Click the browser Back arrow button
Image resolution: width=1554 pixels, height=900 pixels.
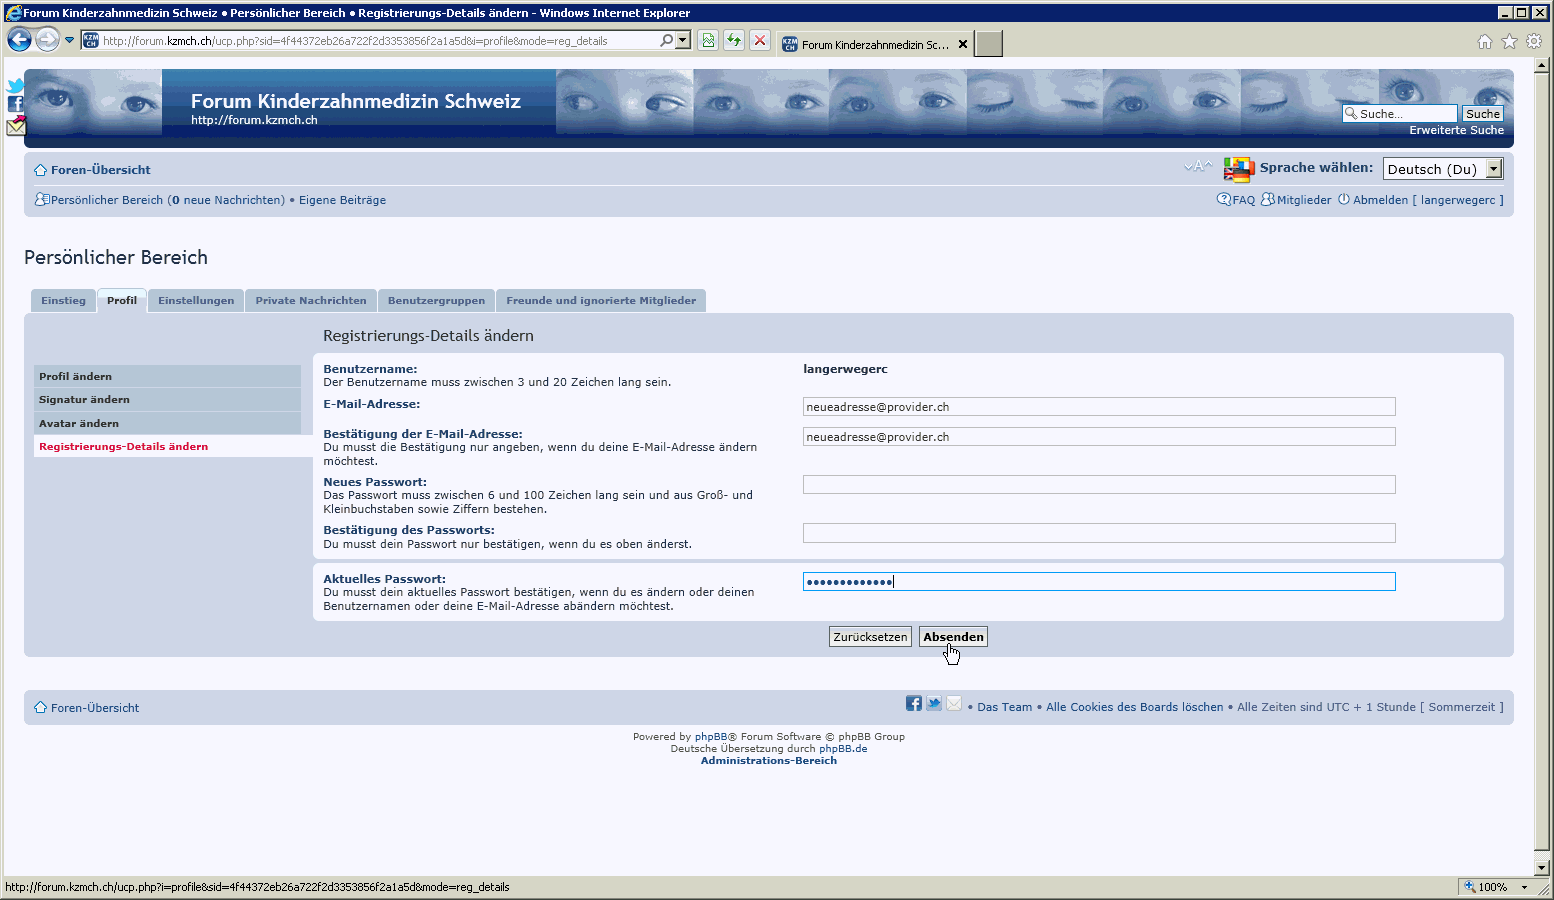click(19, 41)
